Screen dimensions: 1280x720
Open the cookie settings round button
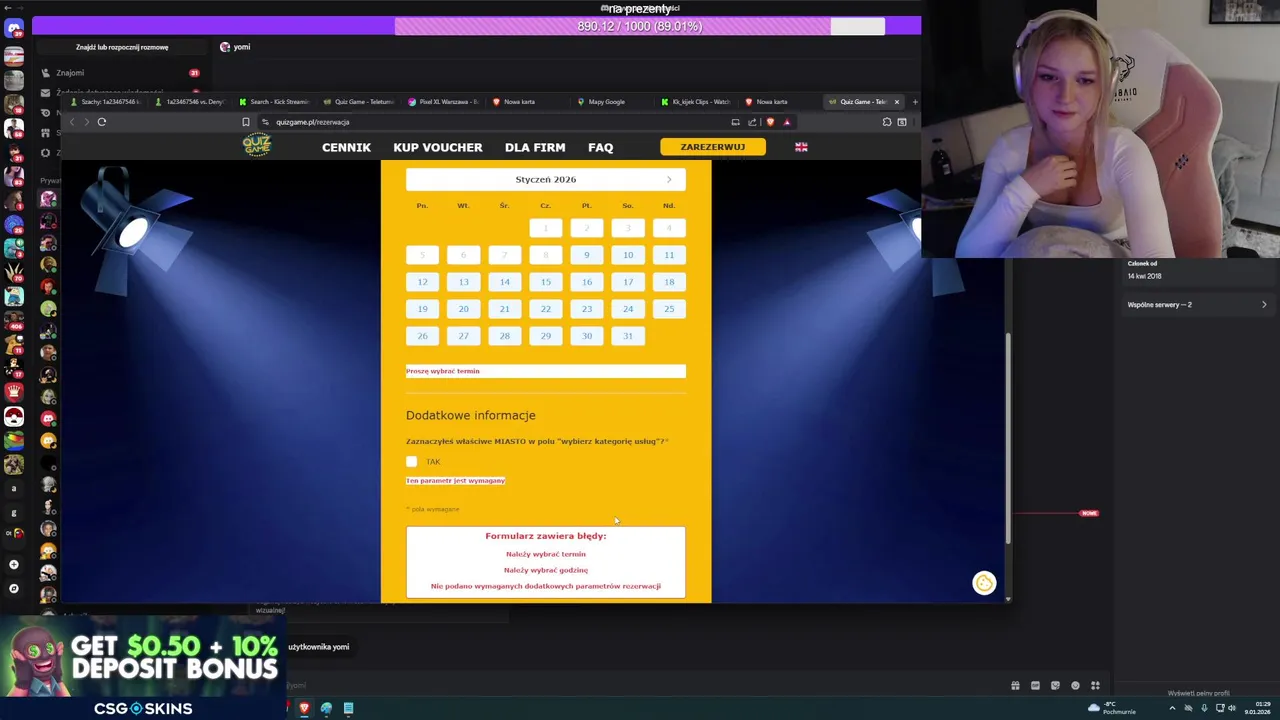[984, 583]
